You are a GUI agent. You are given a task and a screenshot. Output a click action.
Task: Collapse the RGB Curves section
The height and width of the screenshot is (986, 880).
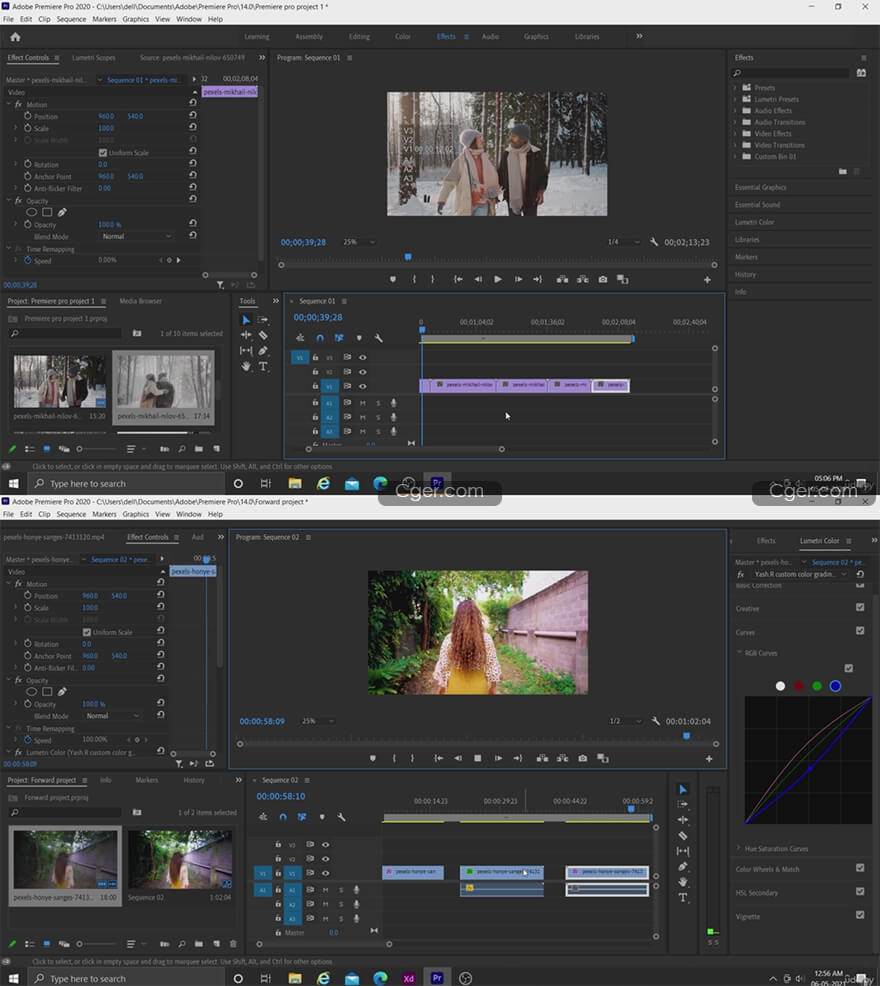[x=739, y=653]
